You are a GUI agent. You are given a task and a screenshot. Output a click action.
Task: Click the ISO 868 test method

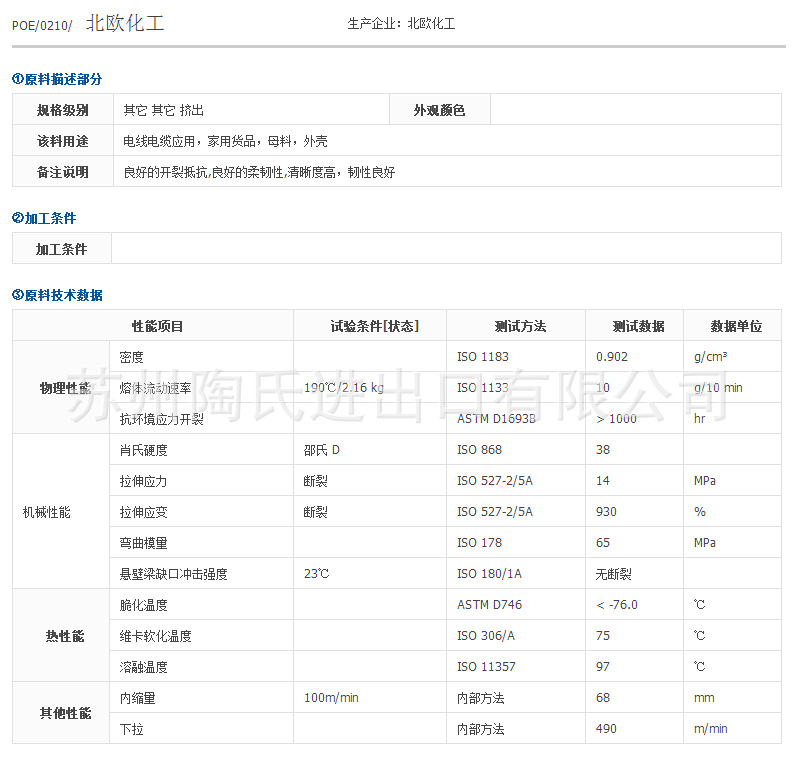(480, 450)
